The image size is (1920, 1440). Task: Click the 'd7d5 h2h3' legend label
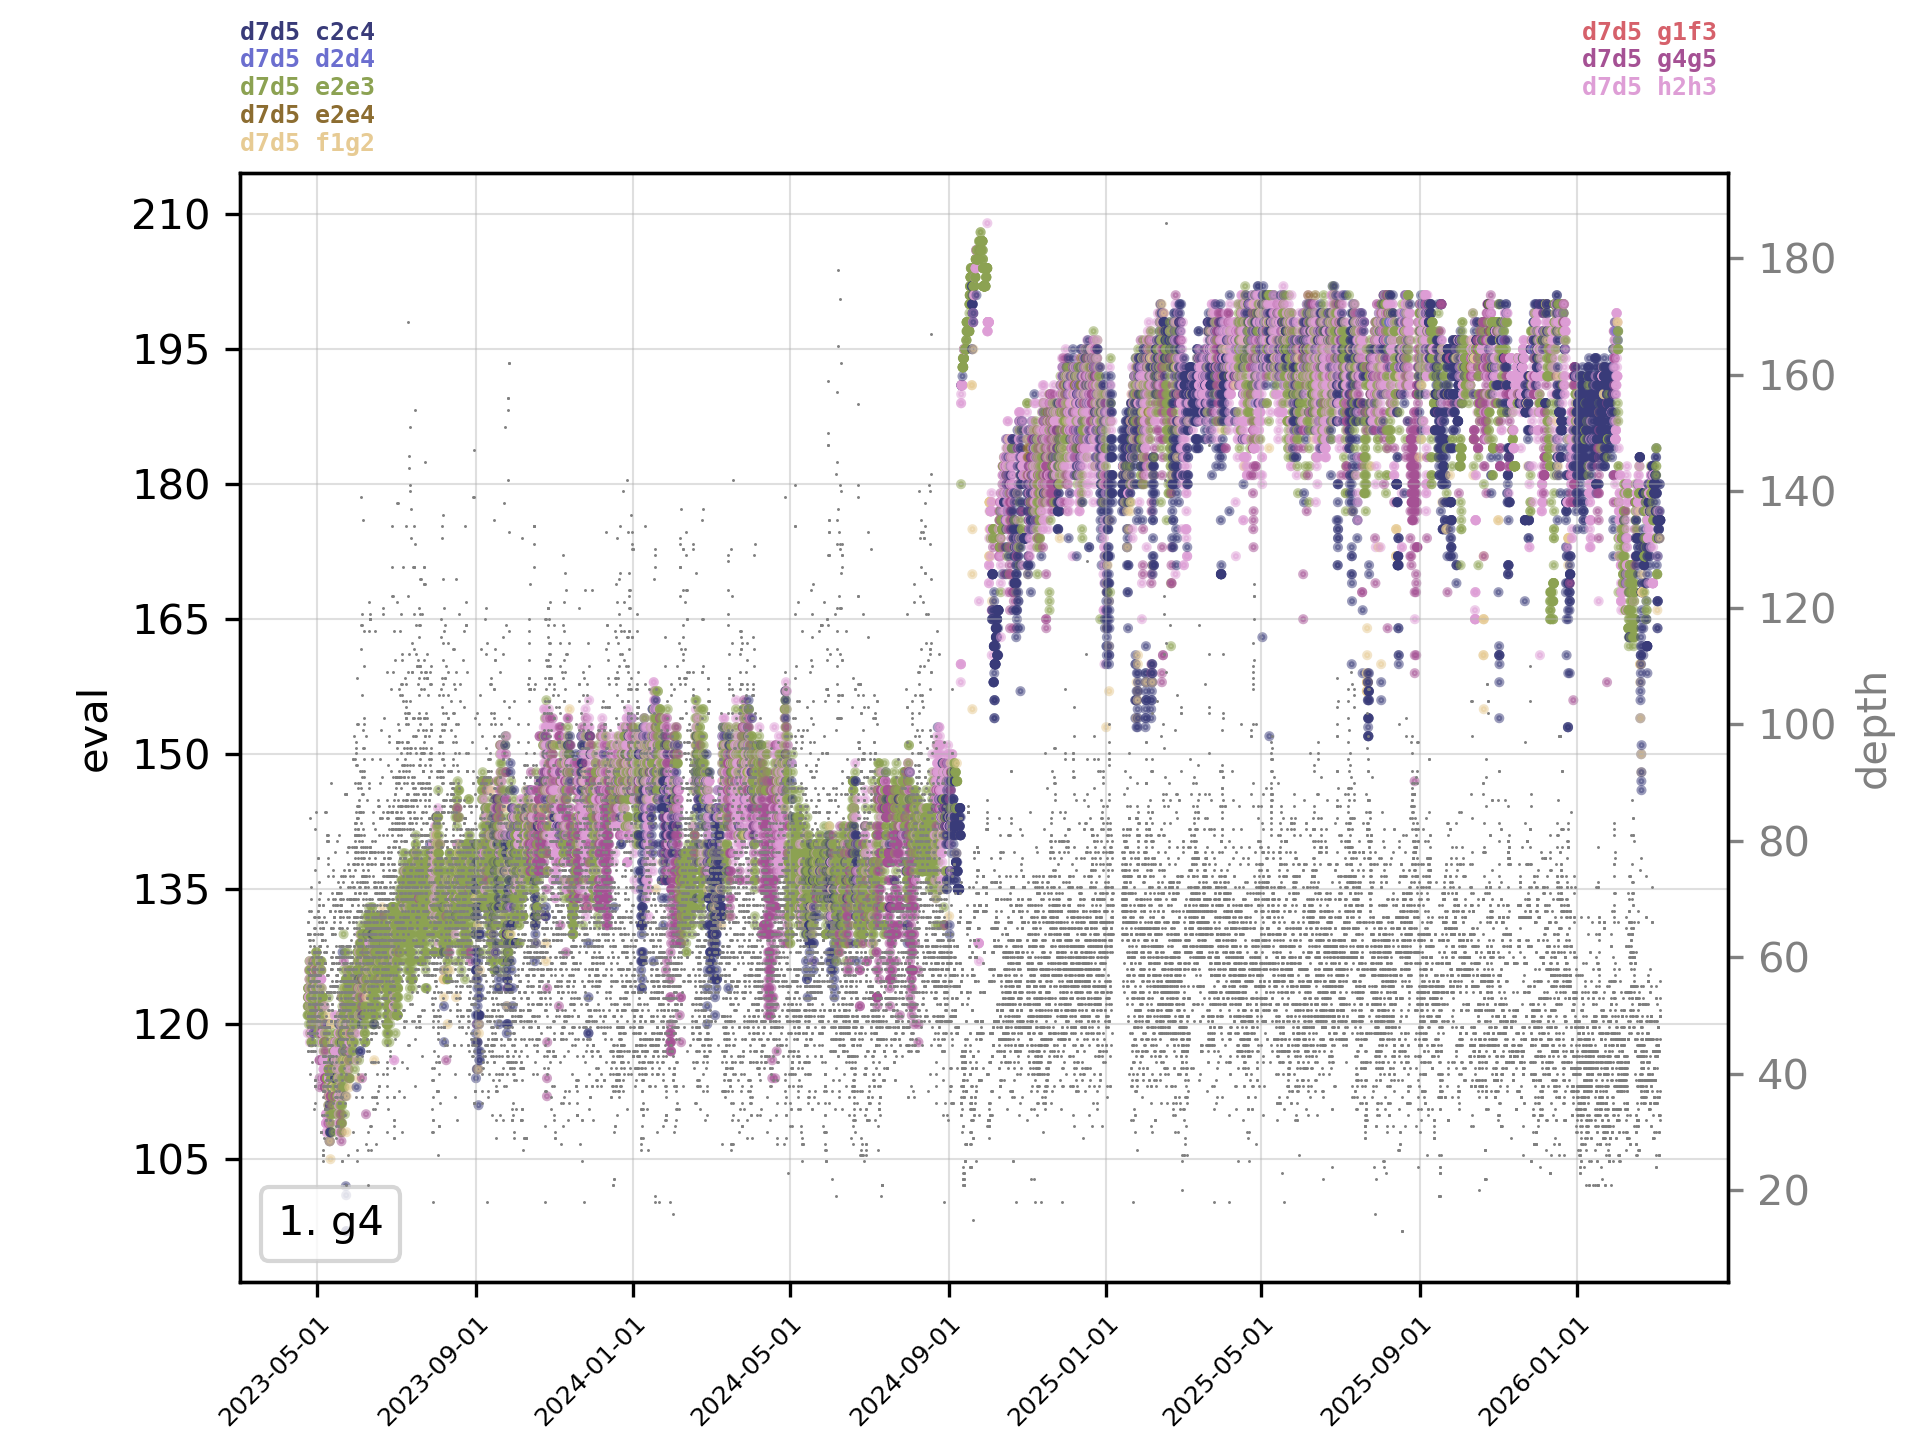[1649, 87]
